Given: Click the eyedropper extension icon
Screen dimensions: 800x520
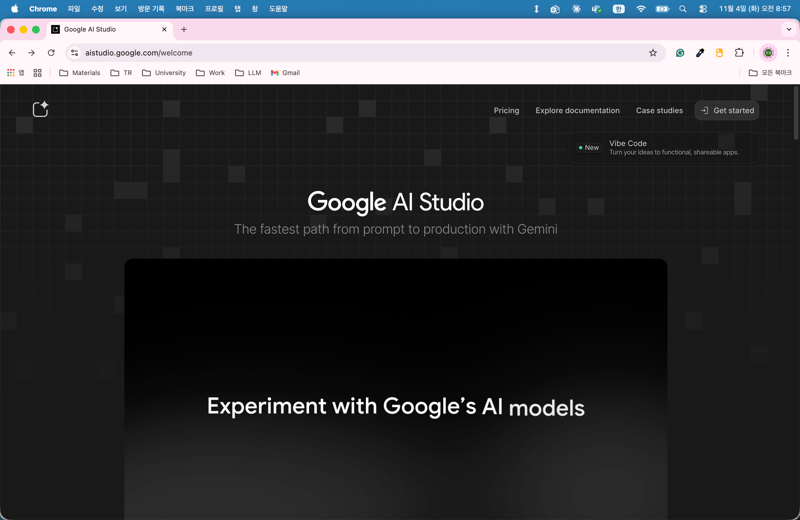Looking at the screenshot, I should 700,53.
